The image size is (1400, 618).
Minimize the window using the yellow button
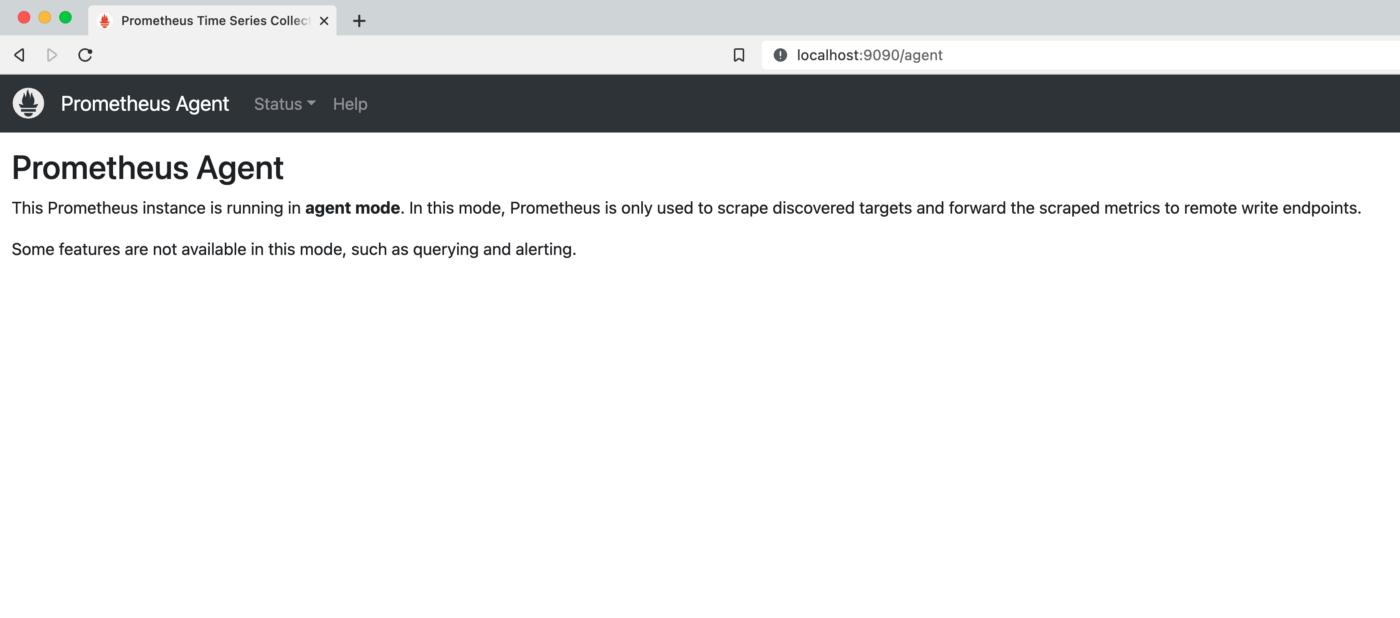[45, 17]
